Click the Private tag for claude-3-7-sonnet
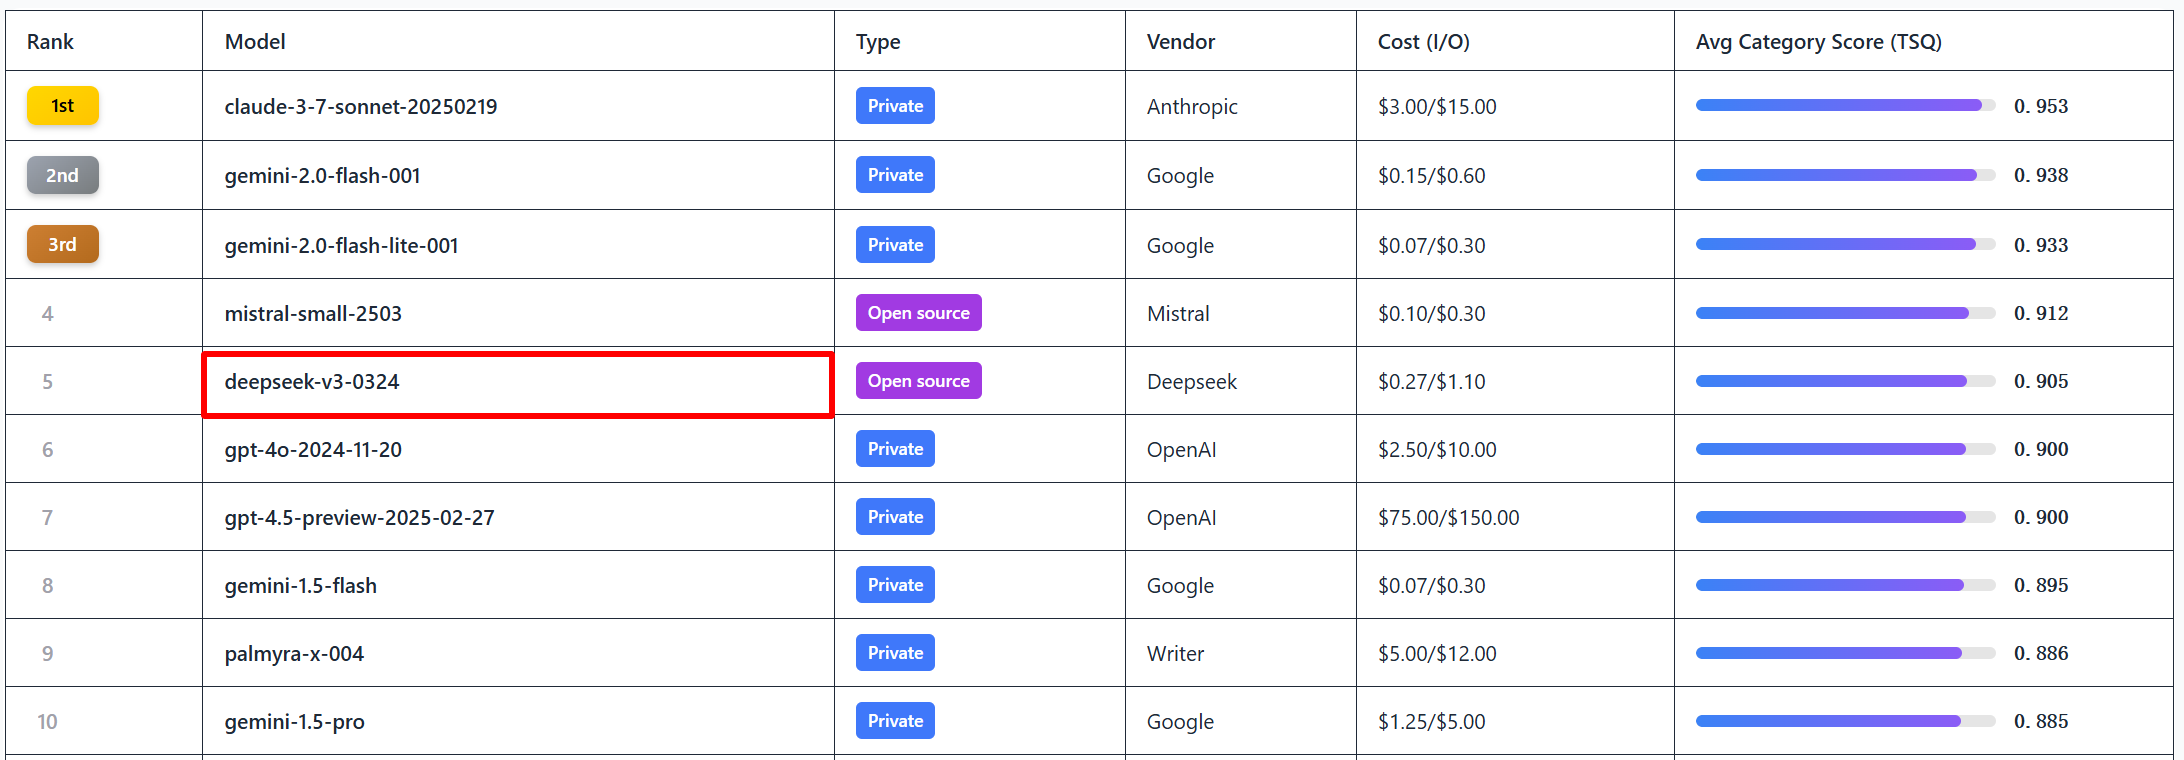This screenshot has height=760, width=2184. coord(895,106)
